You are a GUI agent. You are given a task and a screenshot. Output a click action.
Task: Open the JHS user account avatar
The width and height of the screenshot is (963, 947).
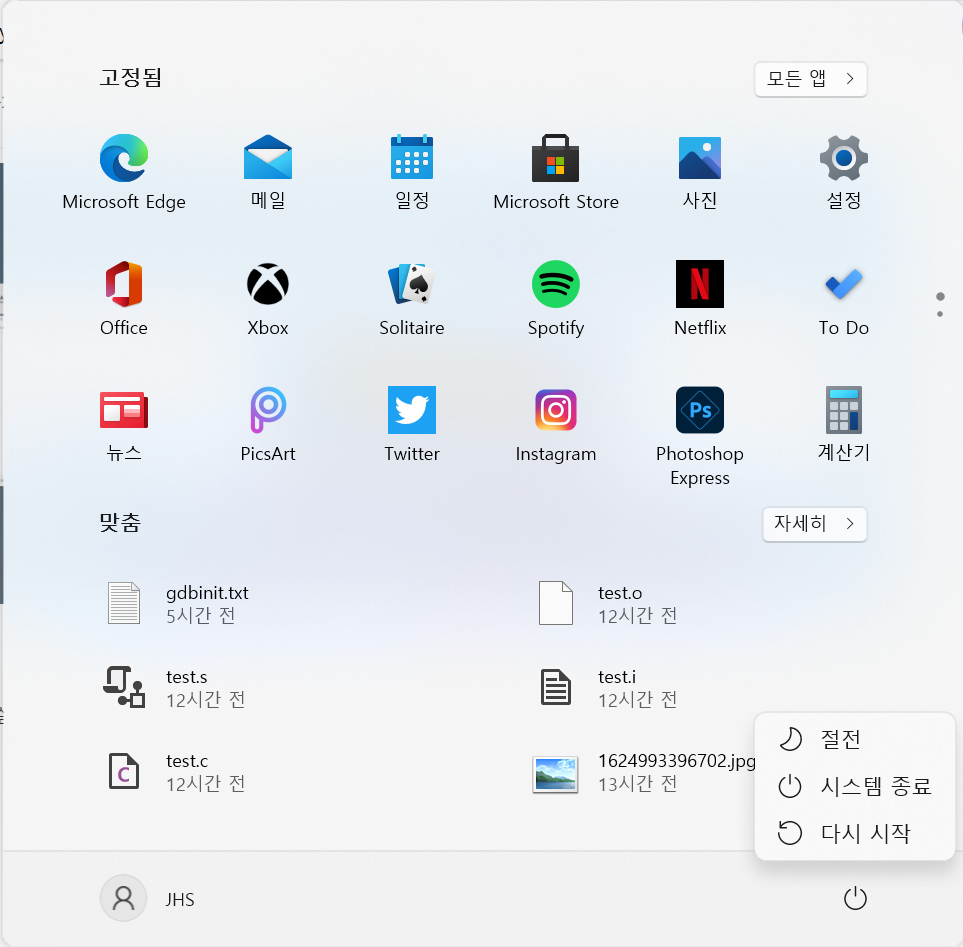tap(123, 898)
